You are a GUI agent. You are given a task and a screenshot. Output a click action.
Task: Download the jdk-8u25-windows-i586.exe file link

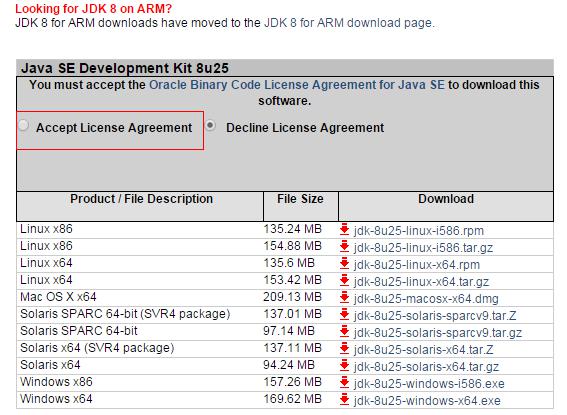429,384
